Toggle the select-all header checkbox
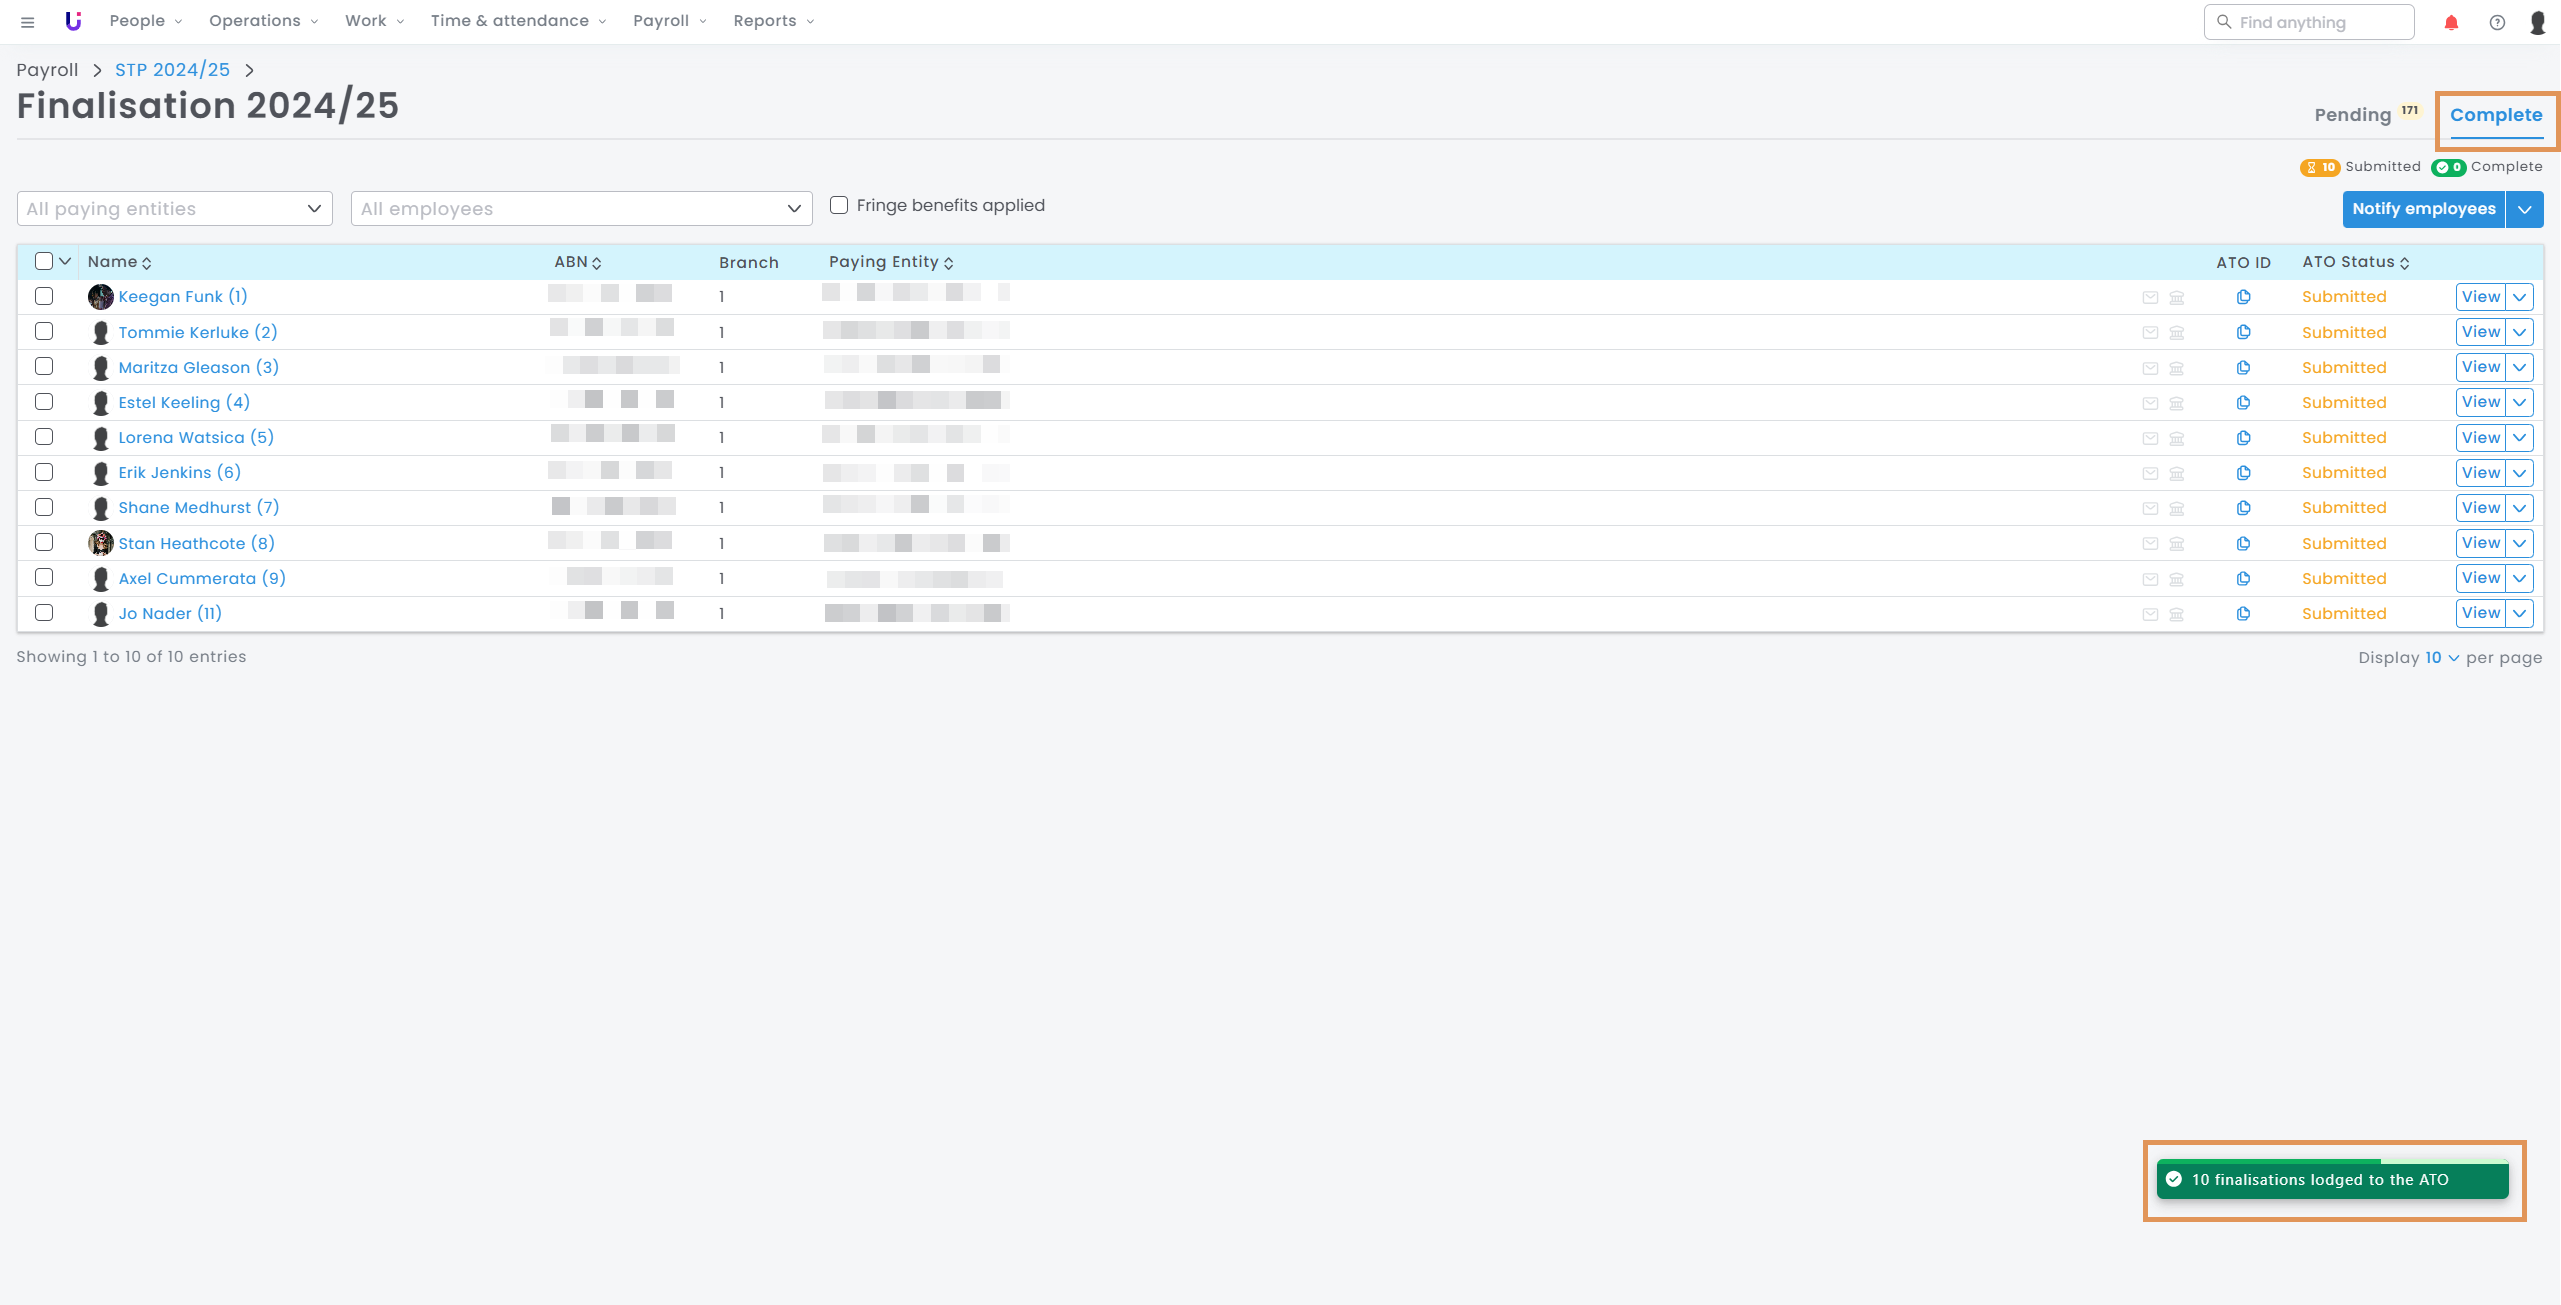This screenshot has height=1305, width=2561. click(x=44, y=261)
